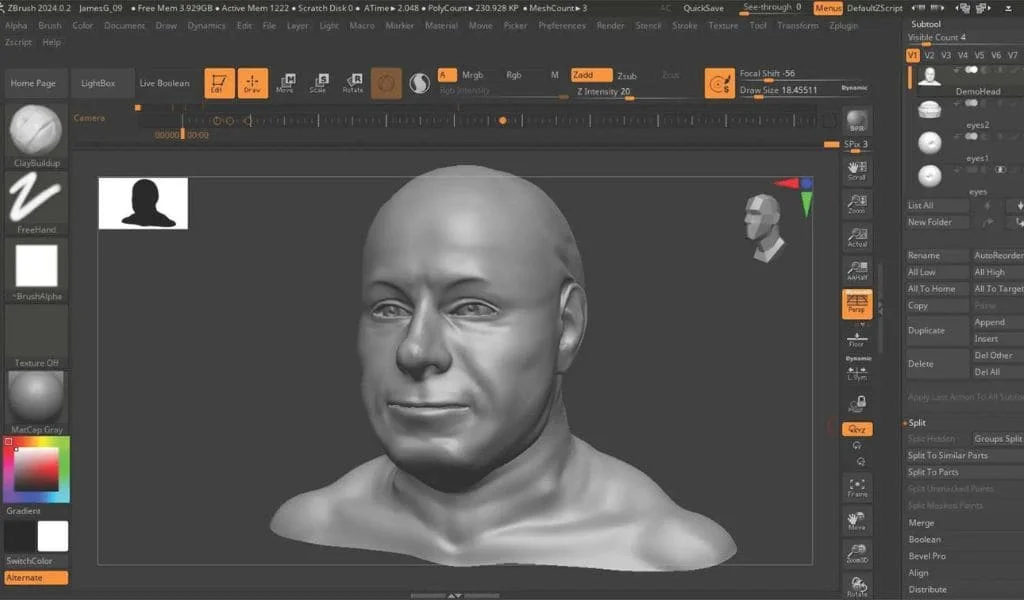Activate the Rotate transform tool

click(x=353, y=83)
